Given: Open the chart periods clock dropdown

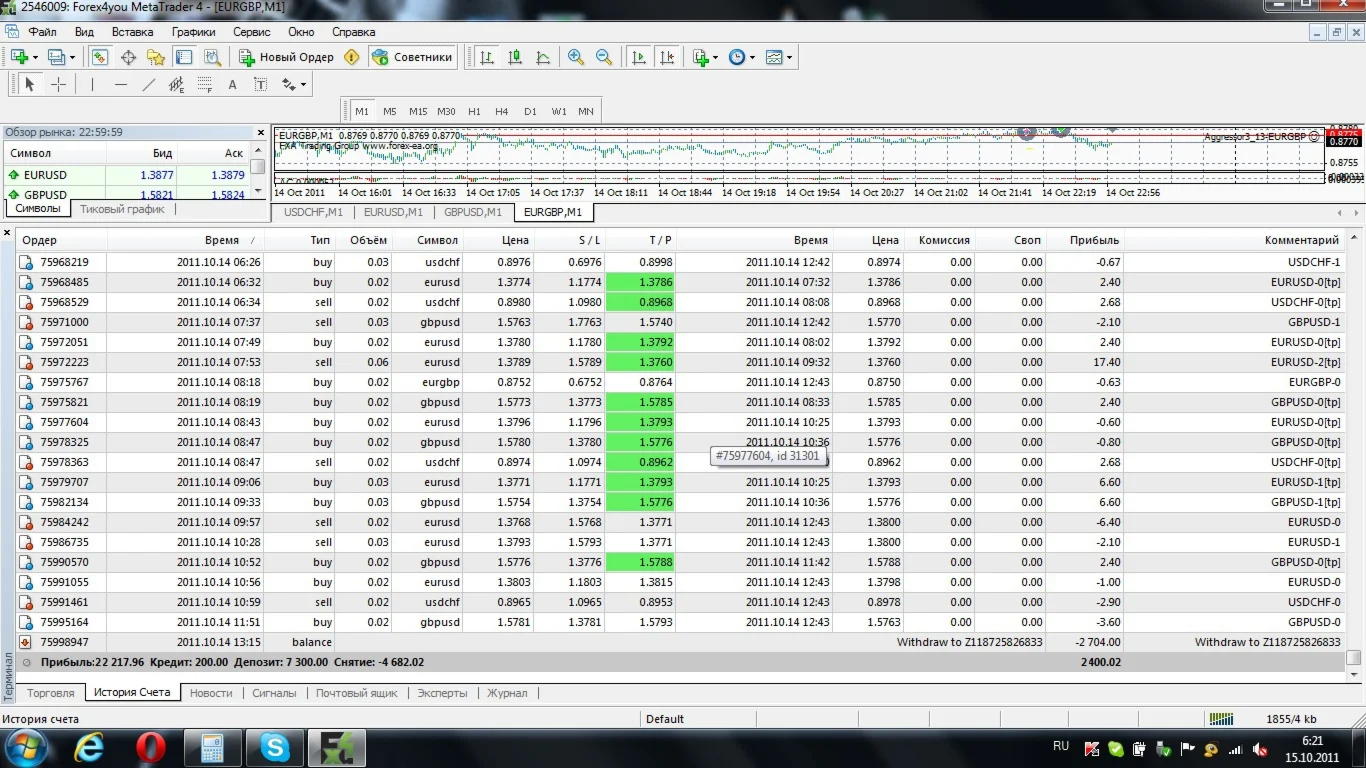Looking at the screenshot, I should tap(752, 57).
